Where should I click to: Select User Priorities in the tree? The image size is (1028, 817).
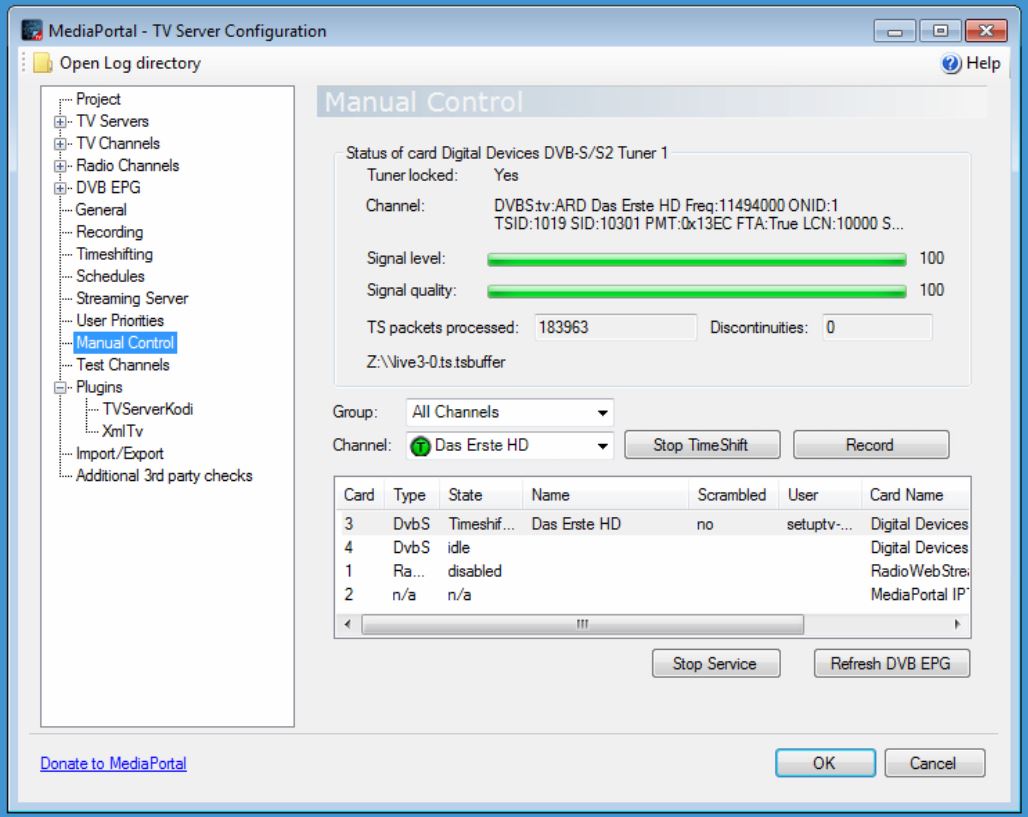(120, 321)
